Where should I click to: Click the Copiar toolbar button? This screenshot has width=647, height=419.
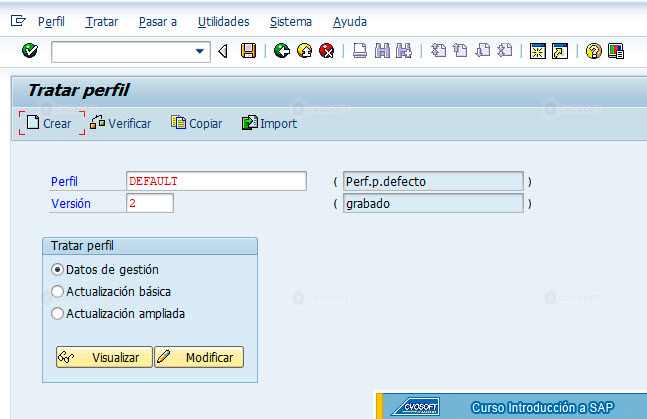pos(196,123)
